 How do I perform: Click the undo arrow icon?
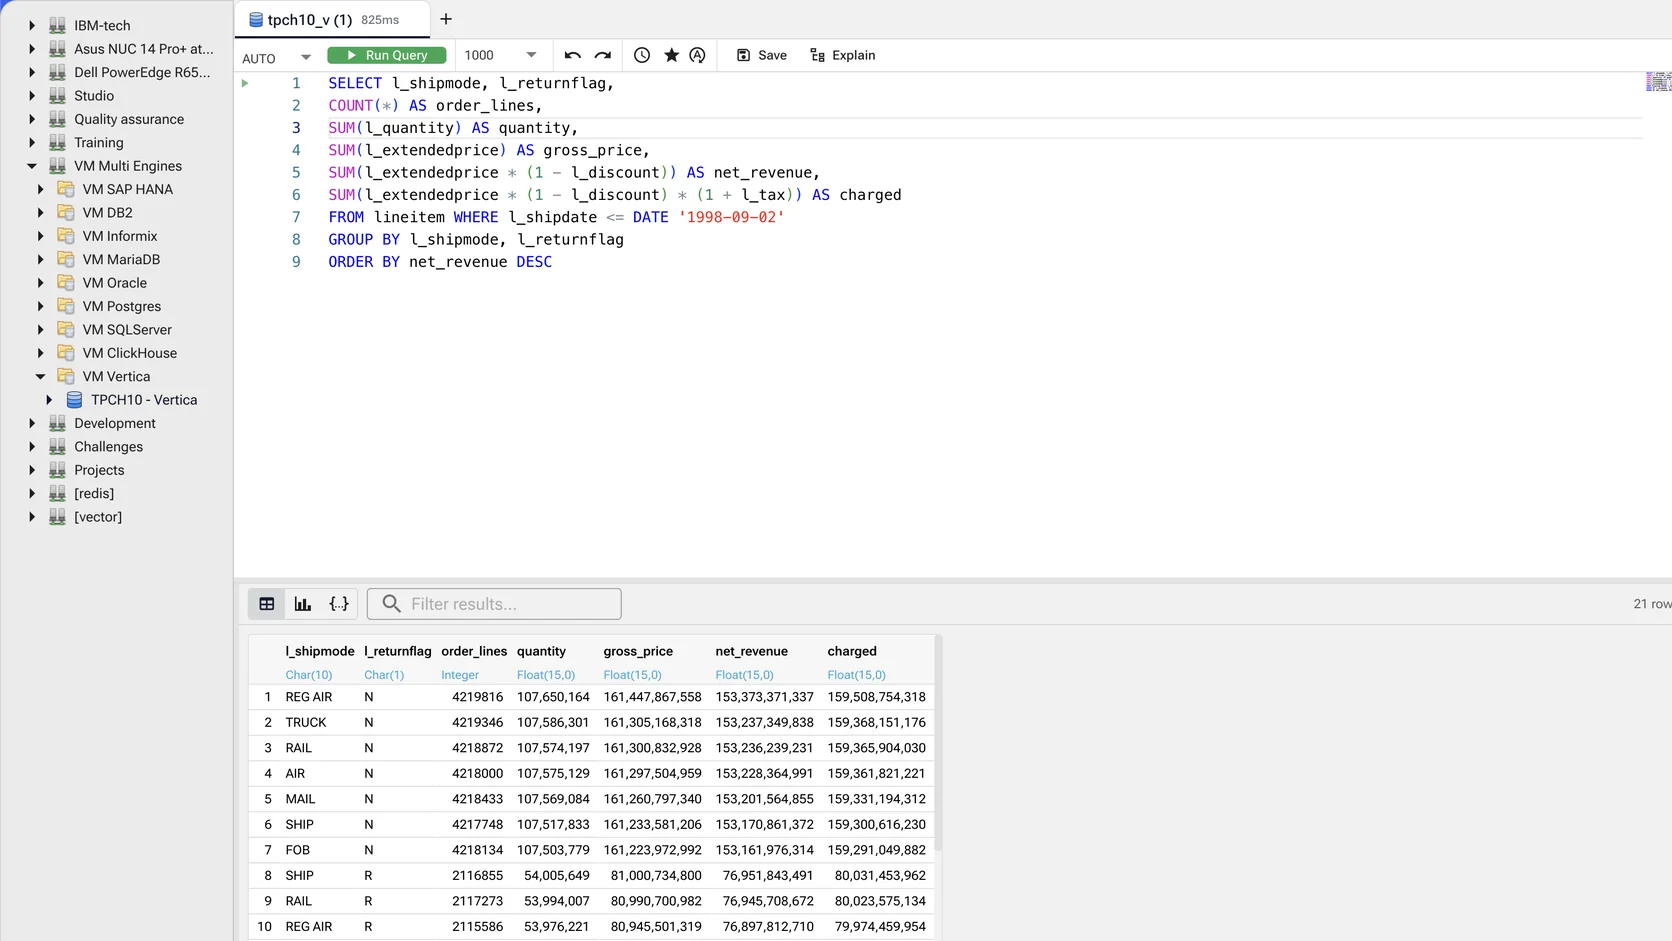coord(572,55)
